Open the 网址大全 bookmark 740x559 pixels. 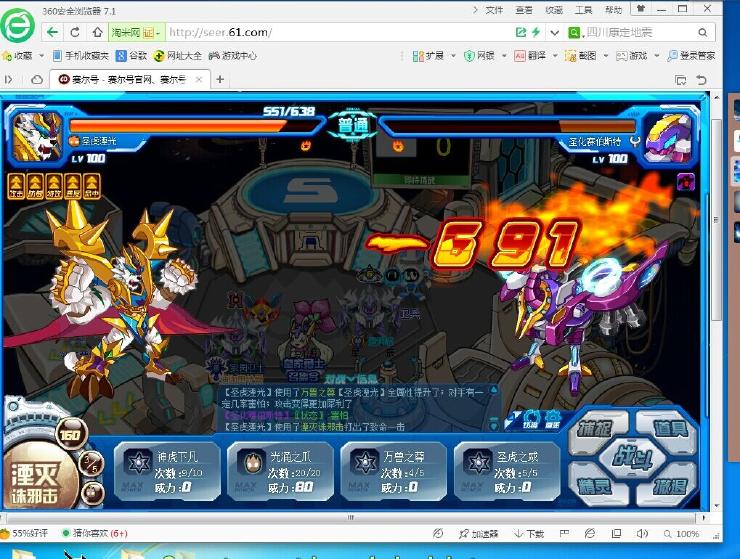[x=178, y=56]
